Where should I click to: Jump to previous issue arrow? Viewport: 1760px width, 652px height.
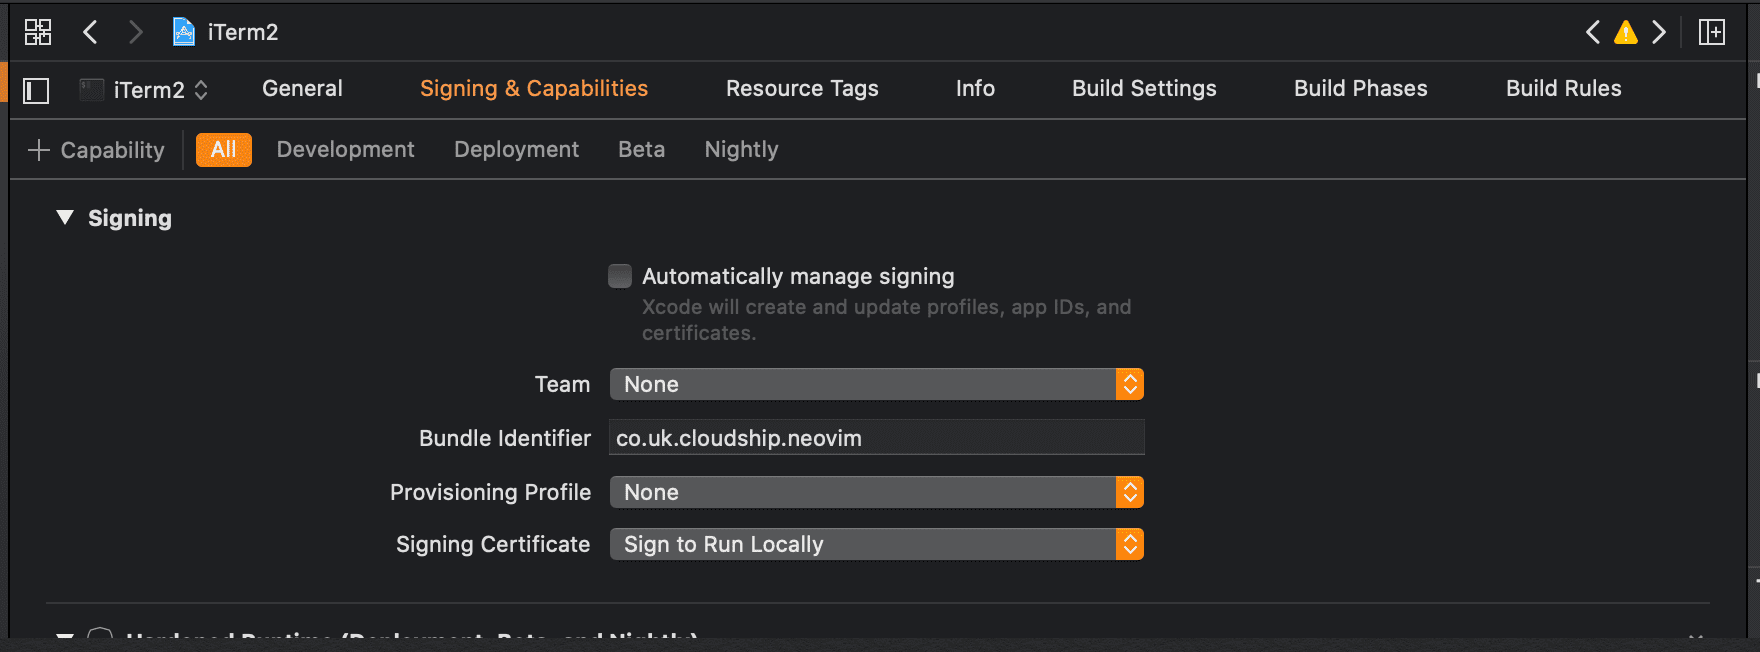click(x=1593, y=32)
